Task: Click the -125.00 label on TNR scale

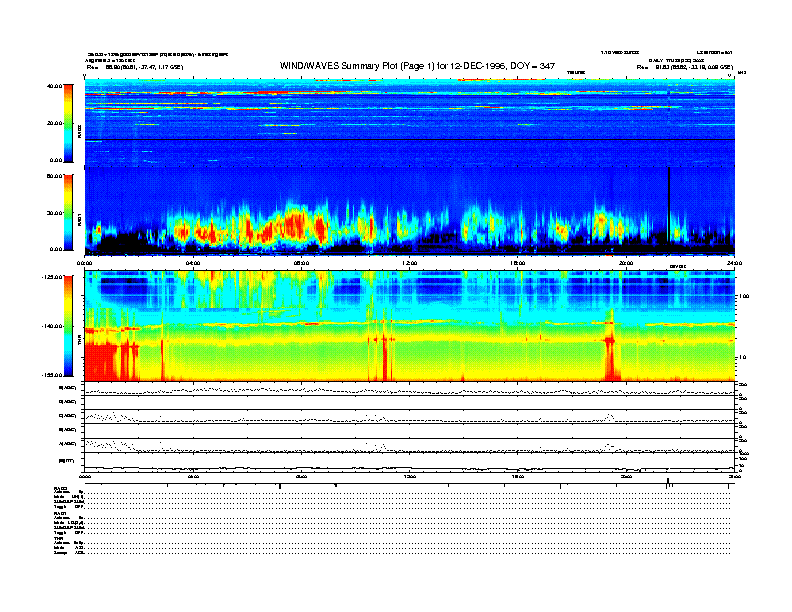Action: tap(52, 277)
